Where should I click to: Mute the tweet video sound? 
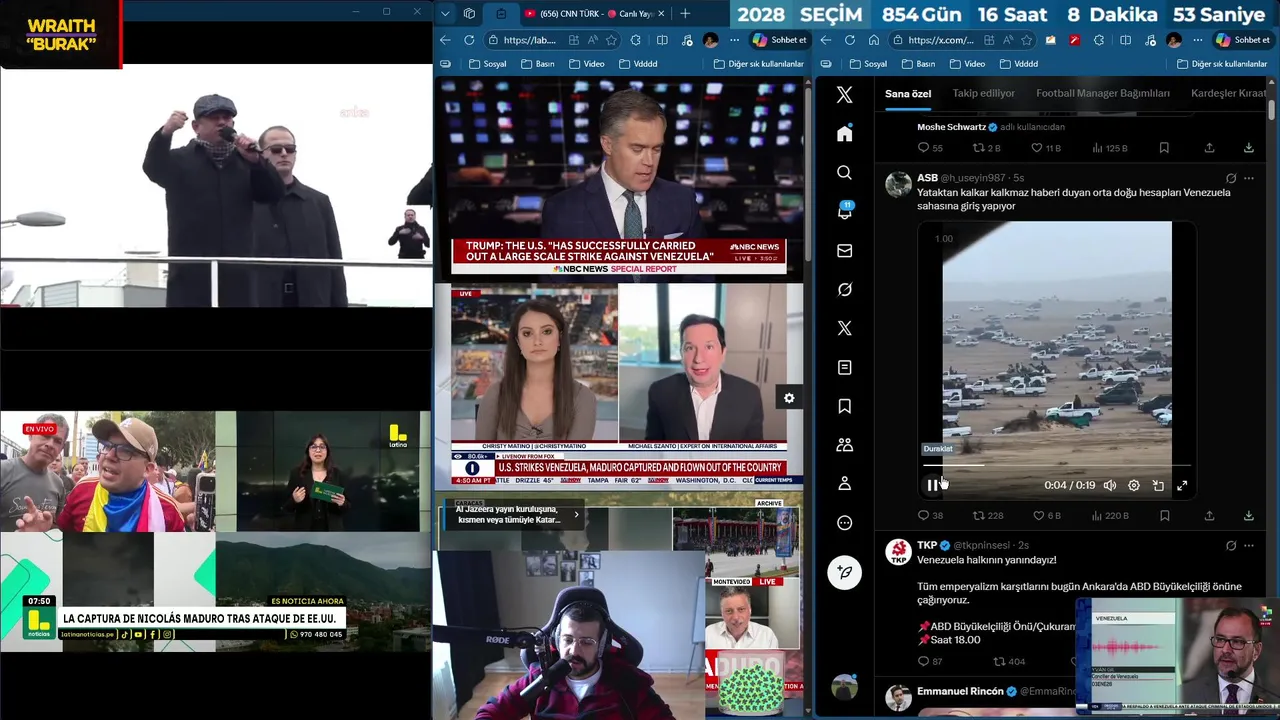tap(1110, 485)
